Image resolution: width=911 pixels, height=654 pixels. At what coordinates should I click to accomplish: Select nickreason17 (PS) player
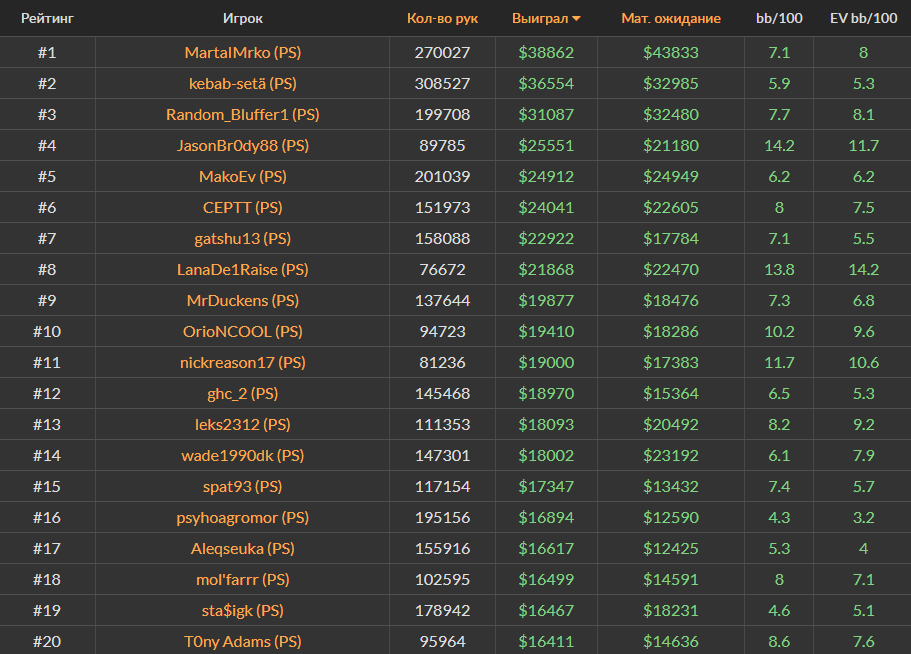click(x=243, y=362)
